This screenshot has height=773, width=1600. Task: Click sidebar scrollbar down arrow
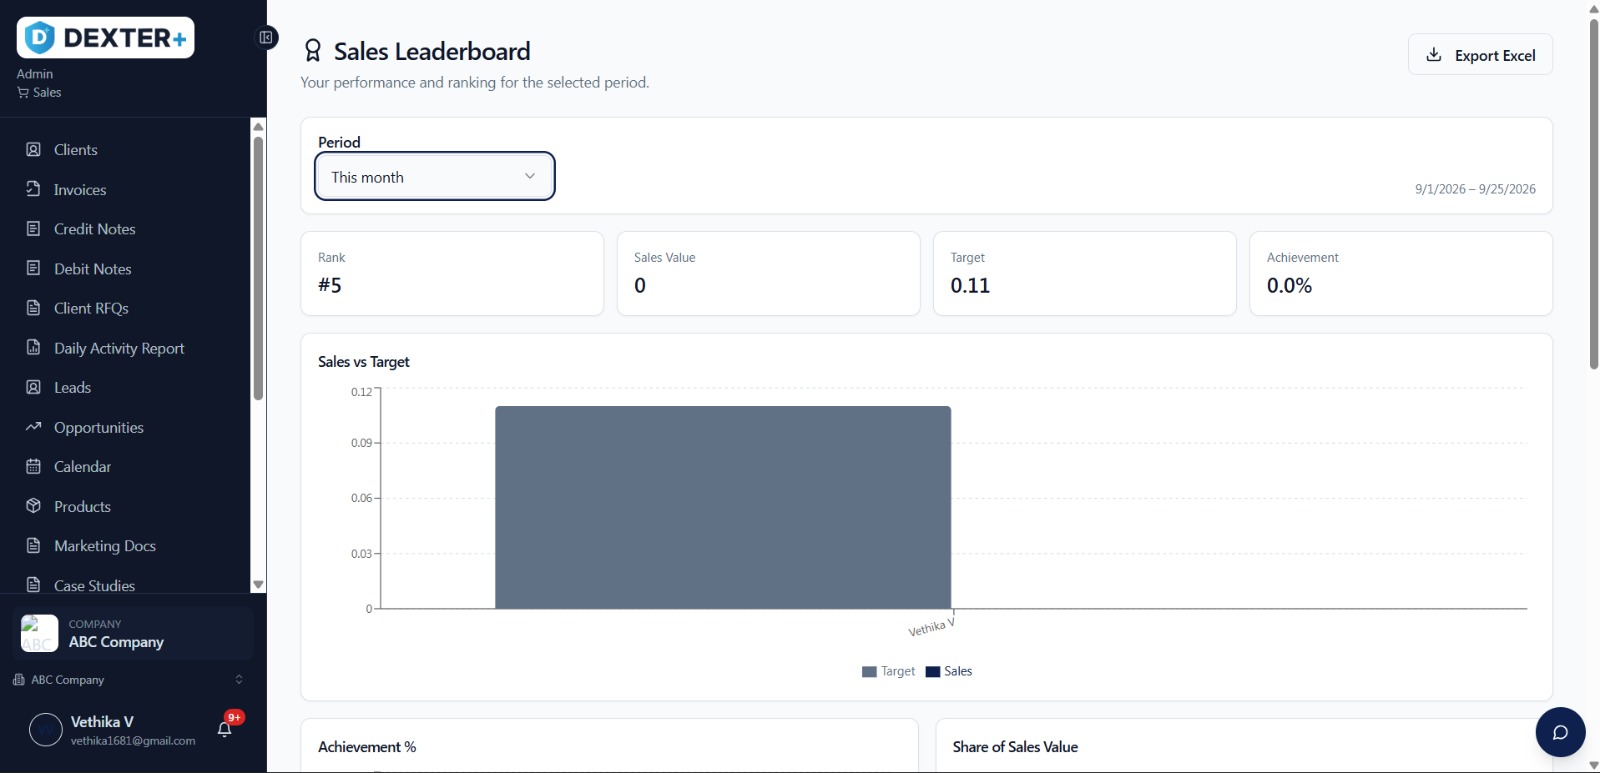point(258,585)
